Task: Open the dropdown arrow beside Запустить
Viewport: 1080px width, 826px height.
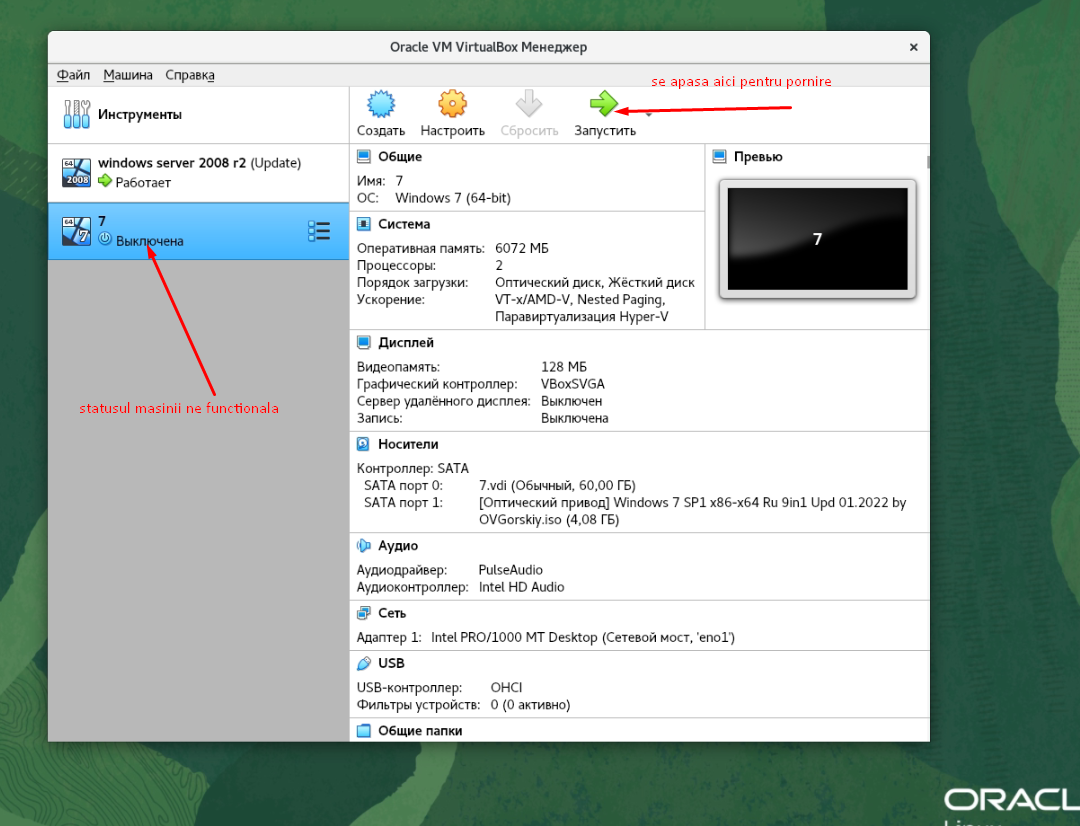Action: click(648, 114)
